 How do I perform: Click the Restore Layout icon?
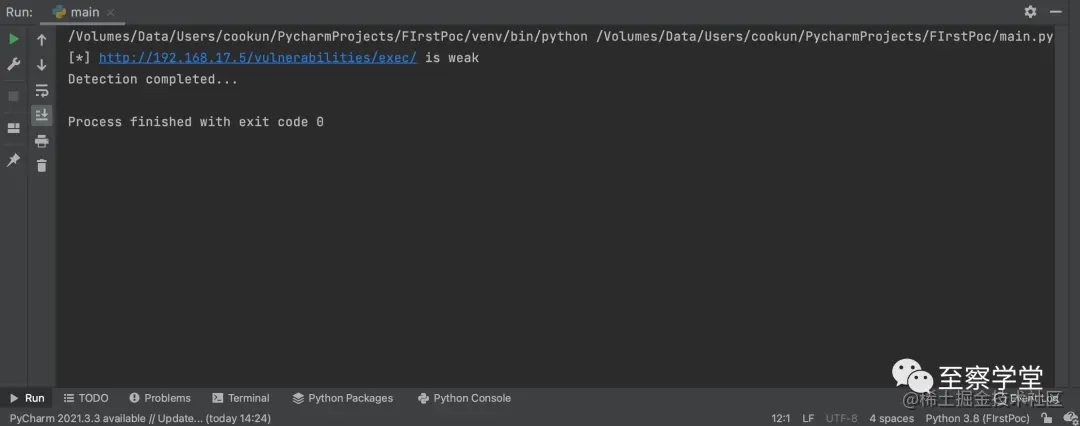point(14,128)
